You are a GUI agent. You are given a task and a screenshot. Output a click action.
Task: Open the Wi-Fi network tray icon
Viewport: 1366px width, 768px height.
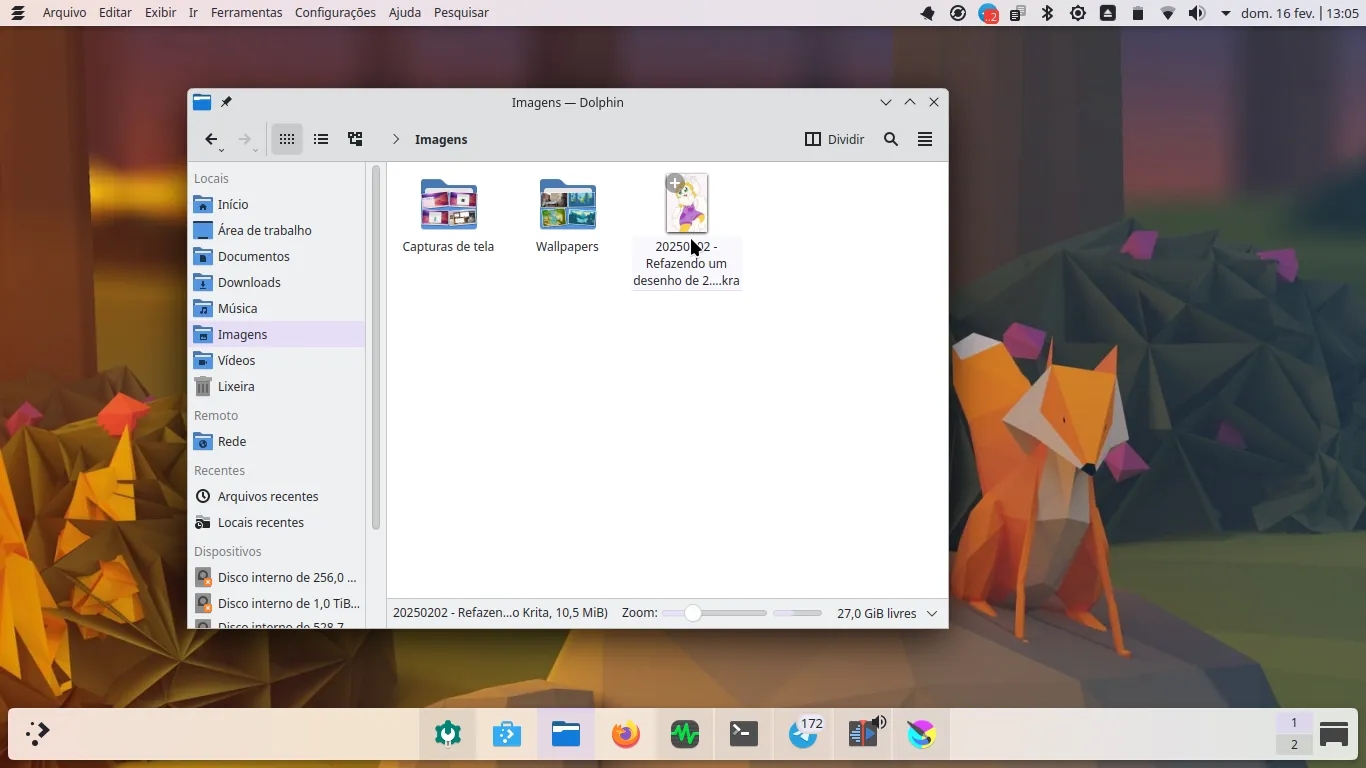pos(1168,13)
